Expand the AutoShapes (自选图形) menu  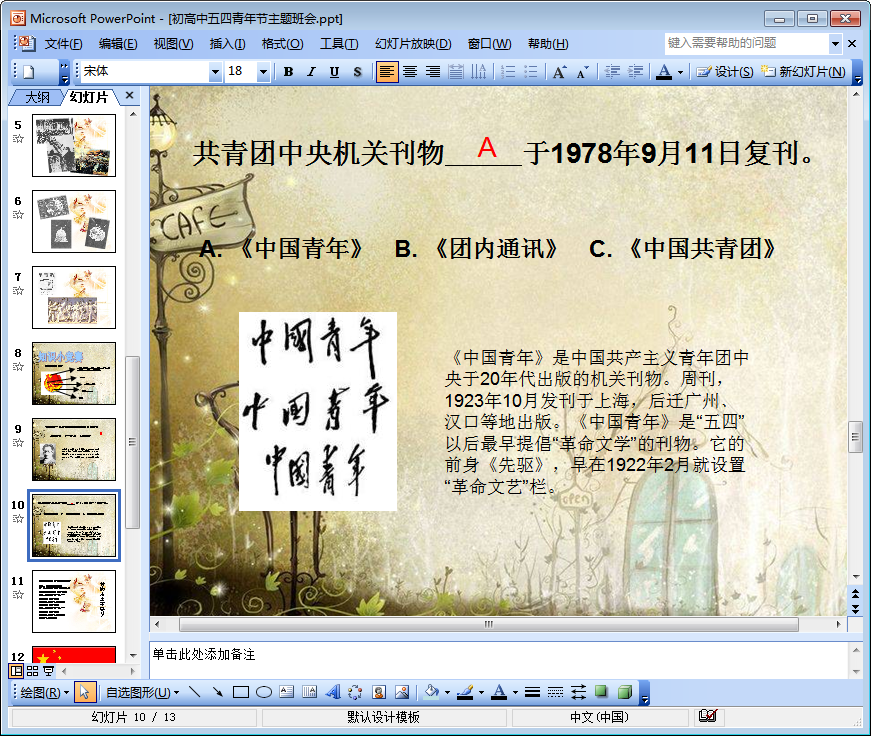[x=143, y=693]
